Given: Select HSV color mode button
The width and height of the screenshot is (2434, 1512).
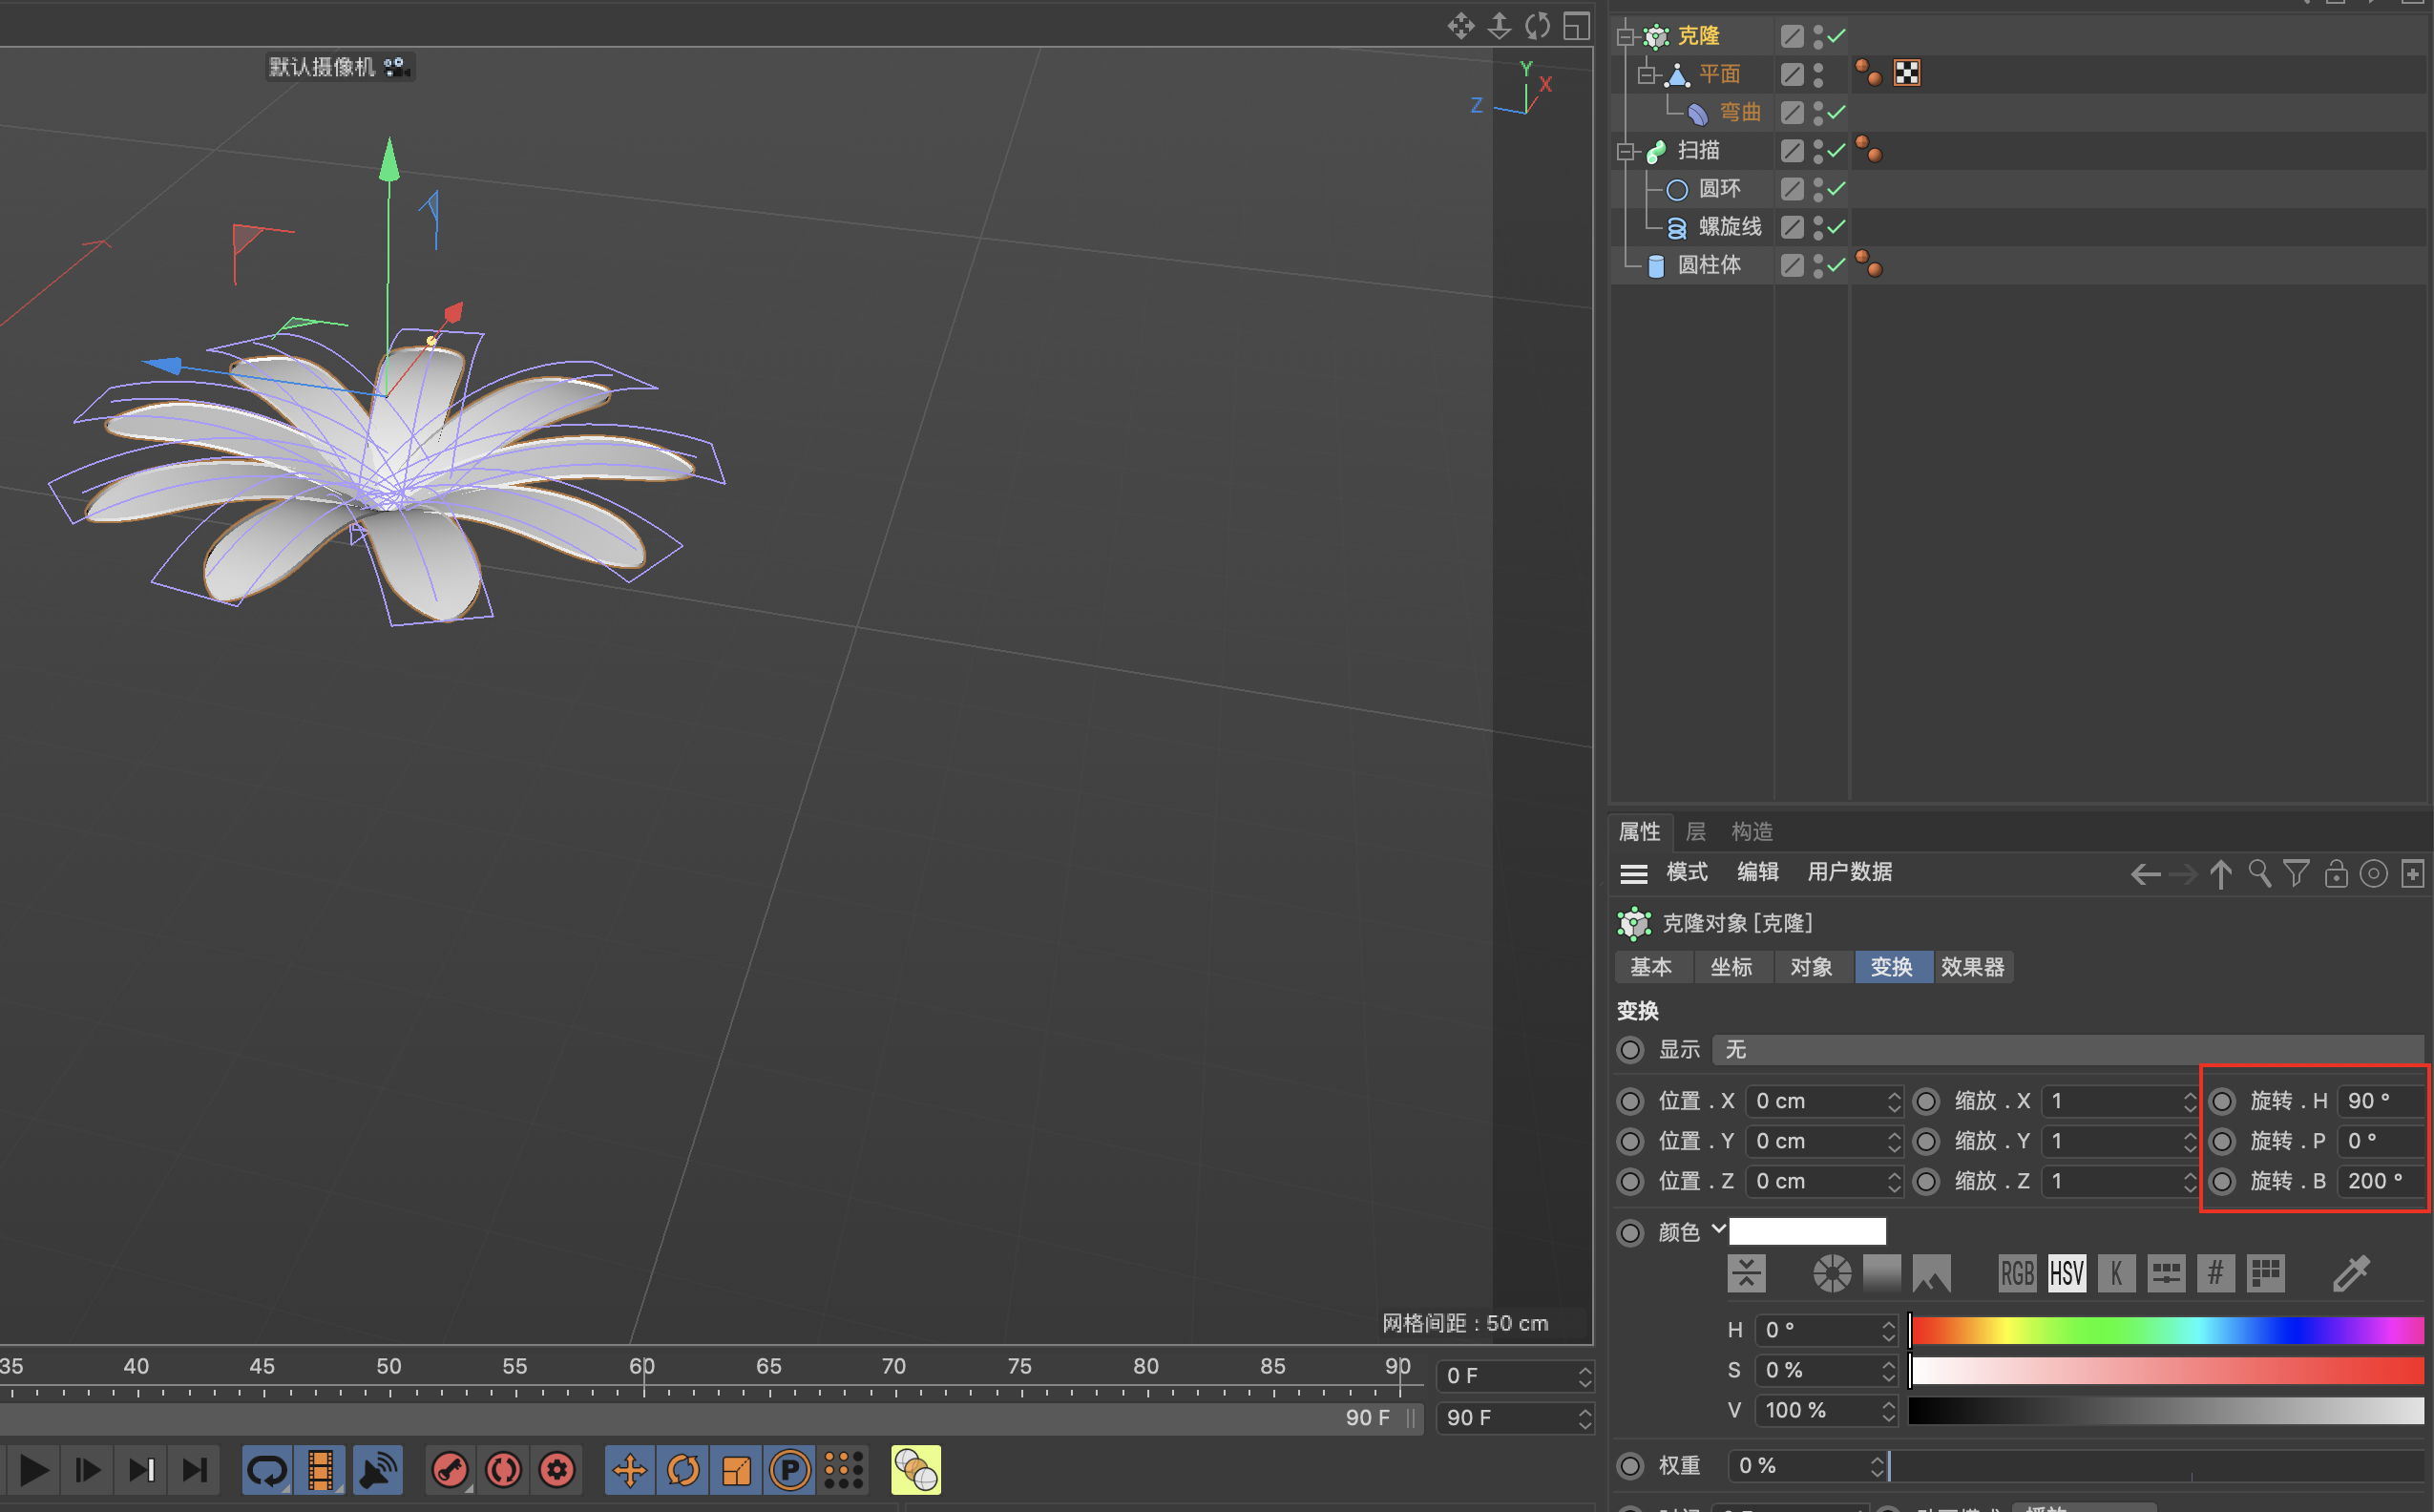Looking at the screenshot, I should [2066, 1274].
